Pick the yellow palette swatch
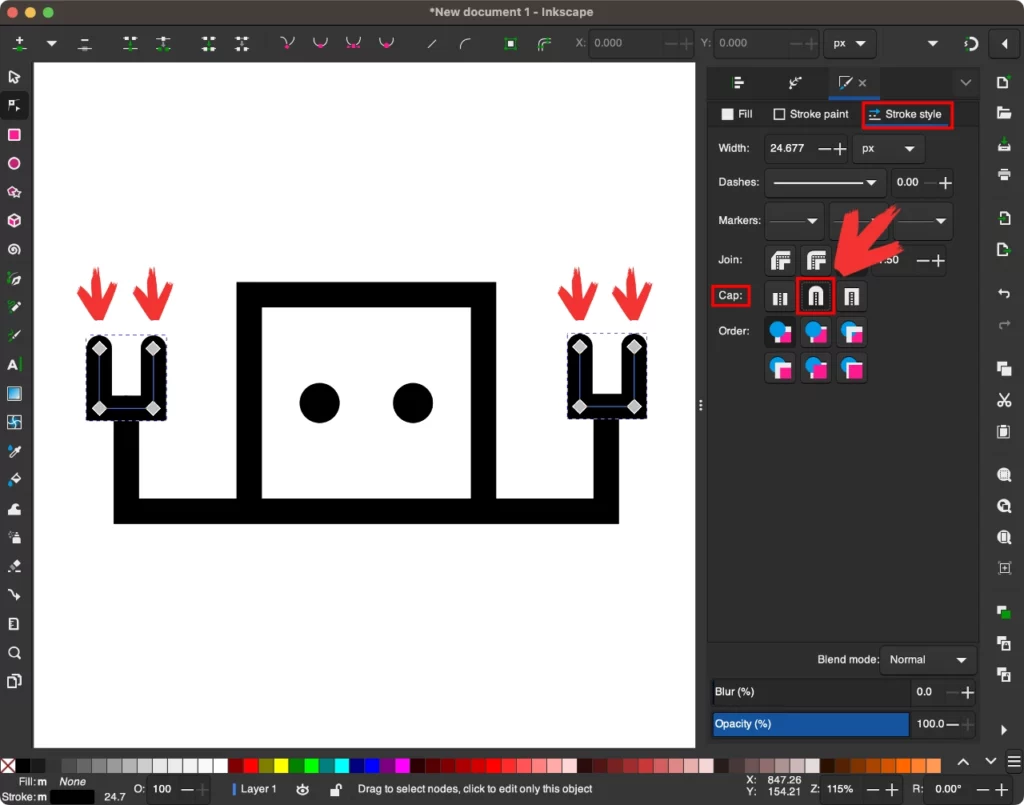 coord(281,765)
